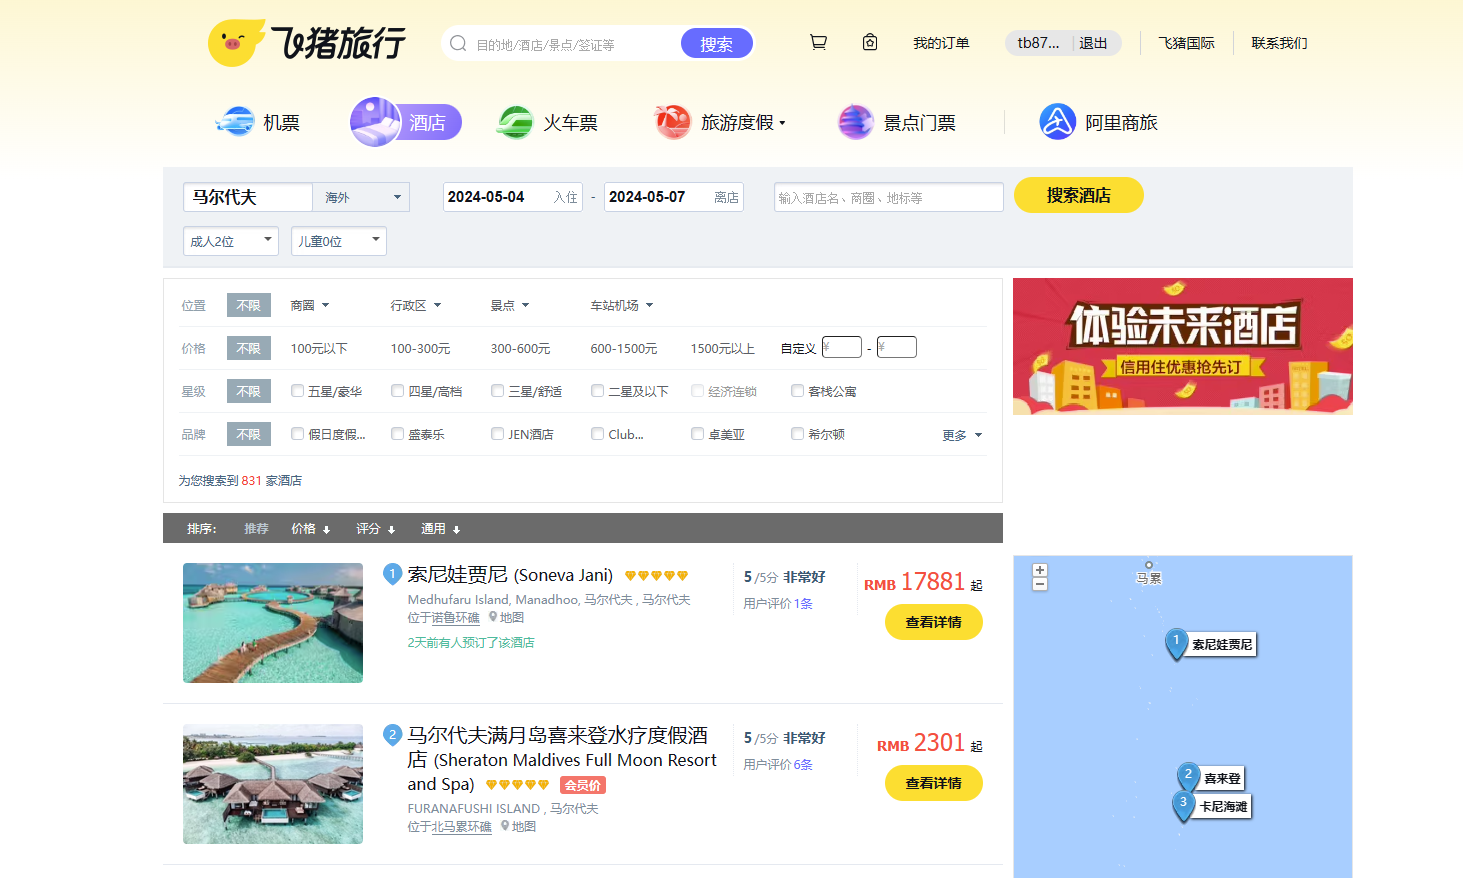Click the 酒店 hotel bed icon
The height and width of the screenshot is (878, 1463).
[376, 122]
